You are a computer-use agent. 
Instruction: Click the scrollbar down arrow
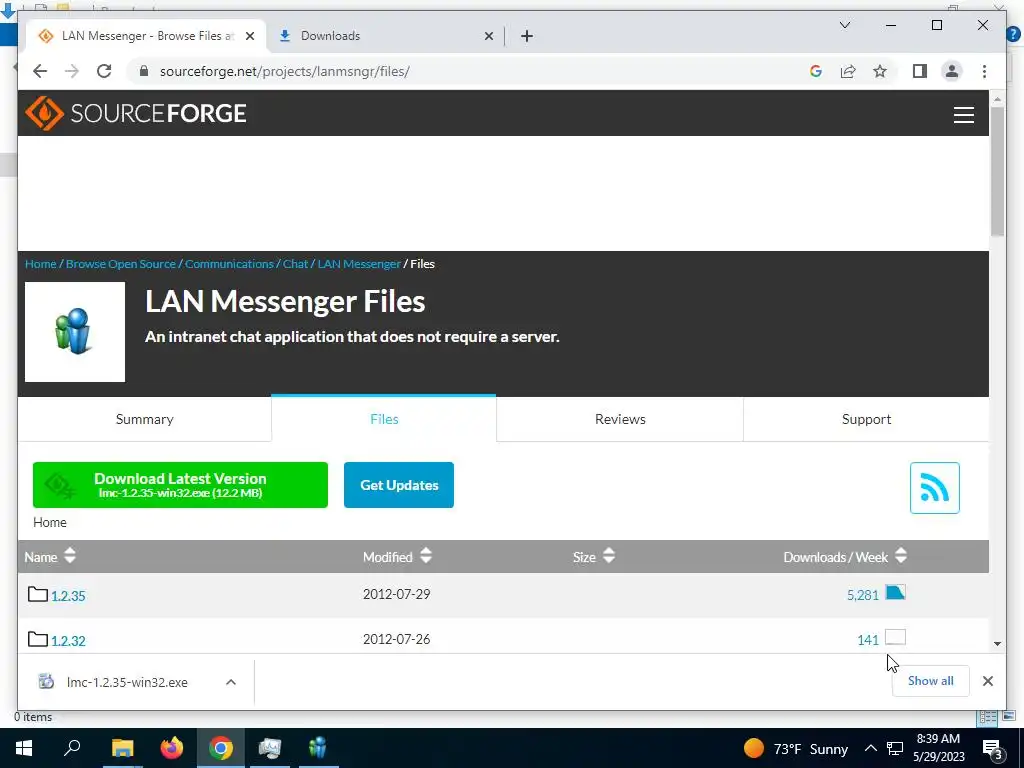(997, 643)
